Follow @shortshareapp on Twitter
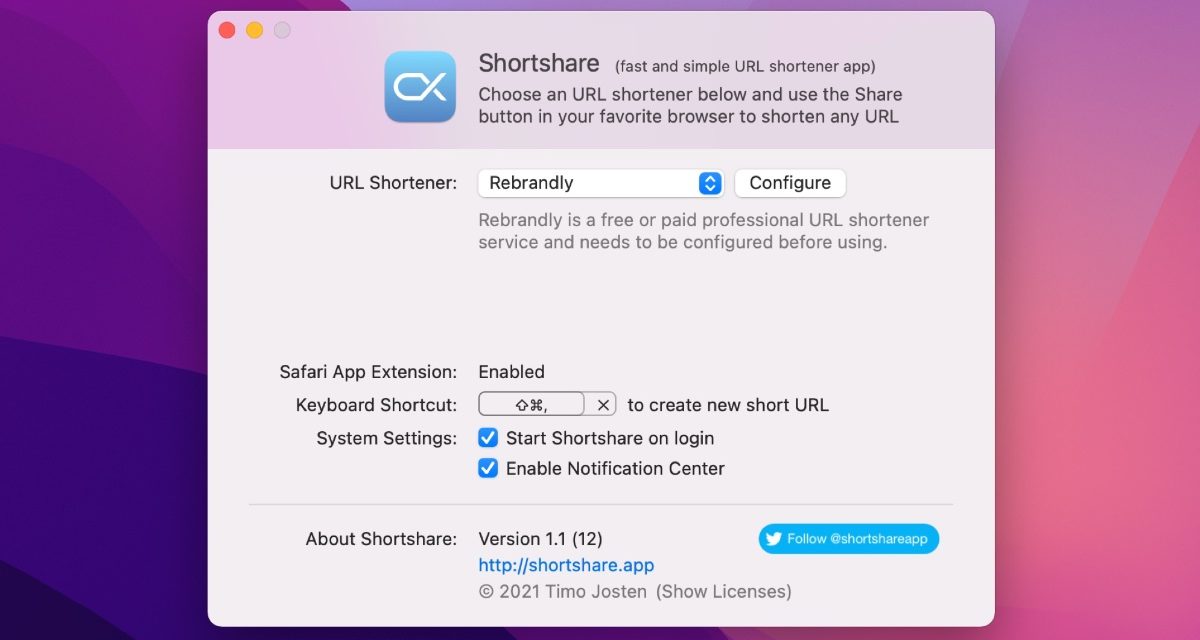Image resolution: width=1200 pixels, height=640 pixels. [848, 539]
